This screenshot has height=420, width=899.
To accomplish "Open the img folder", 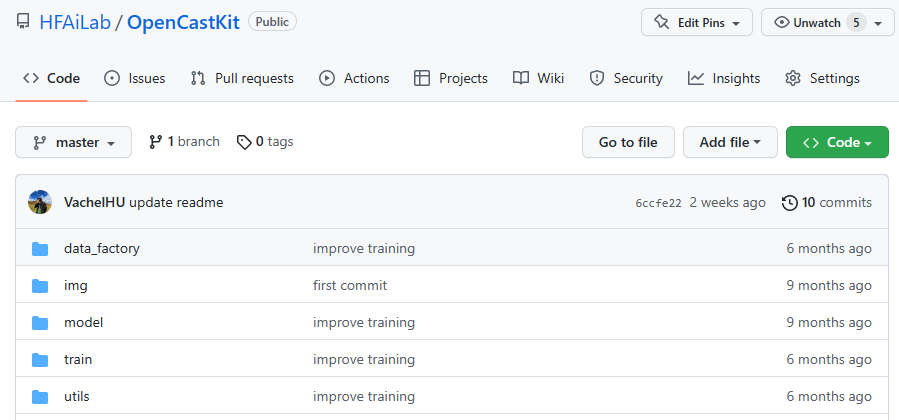I will (76, 285).
